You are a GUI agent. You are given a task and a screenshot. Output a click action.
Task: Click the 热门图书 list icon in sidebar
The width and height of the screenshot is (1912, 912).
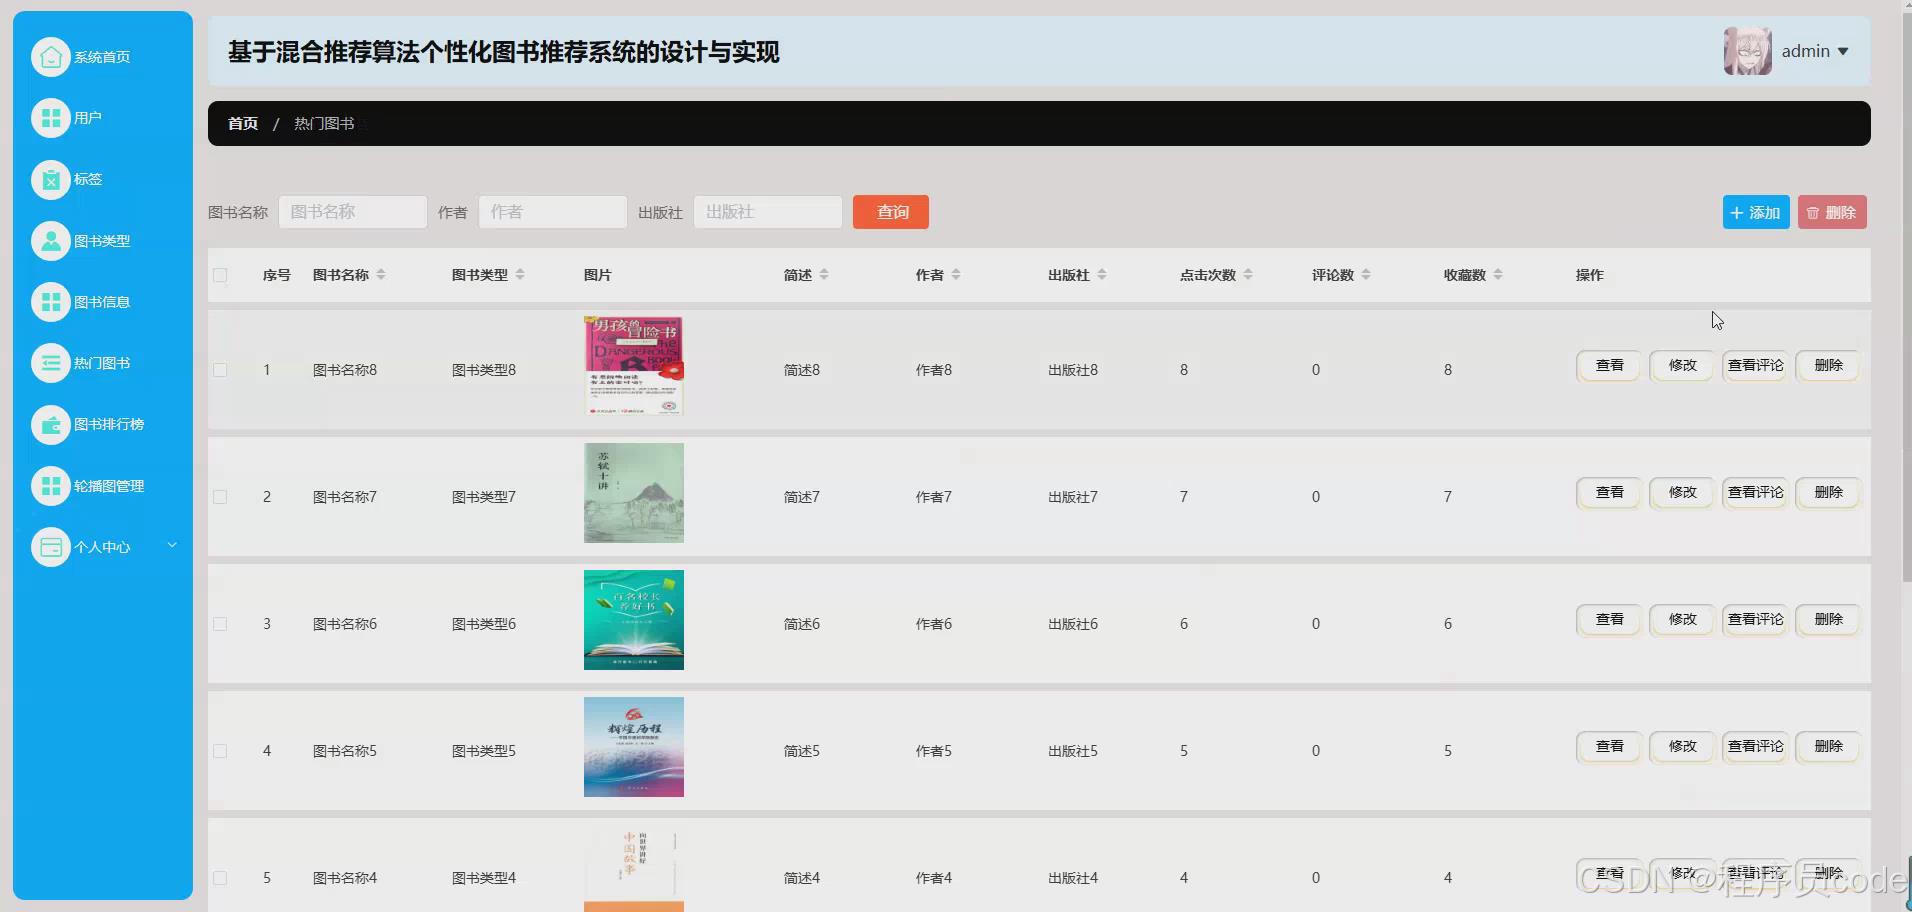pos(51,363)
